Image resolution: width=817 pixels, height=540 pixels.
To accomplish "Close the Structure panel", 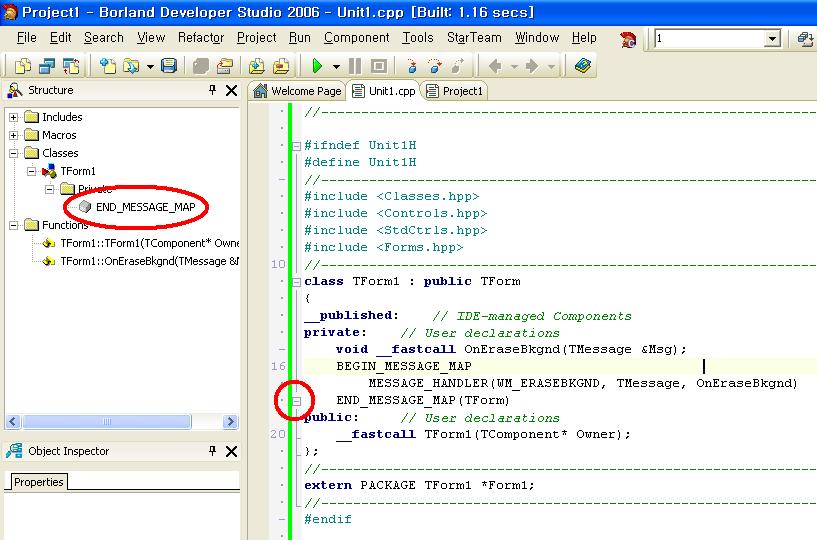I will click(231, 90).
